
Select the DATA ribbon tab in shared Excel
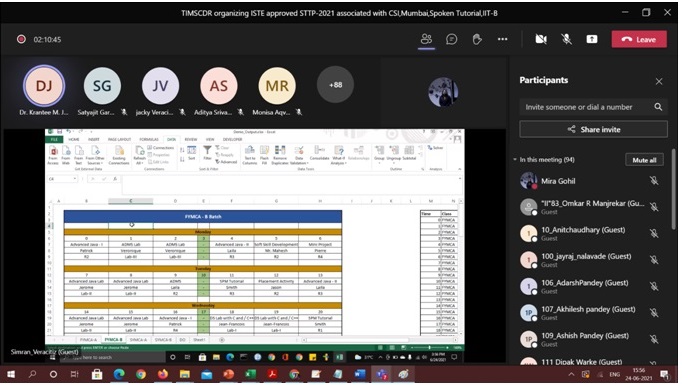pos(171,139)
